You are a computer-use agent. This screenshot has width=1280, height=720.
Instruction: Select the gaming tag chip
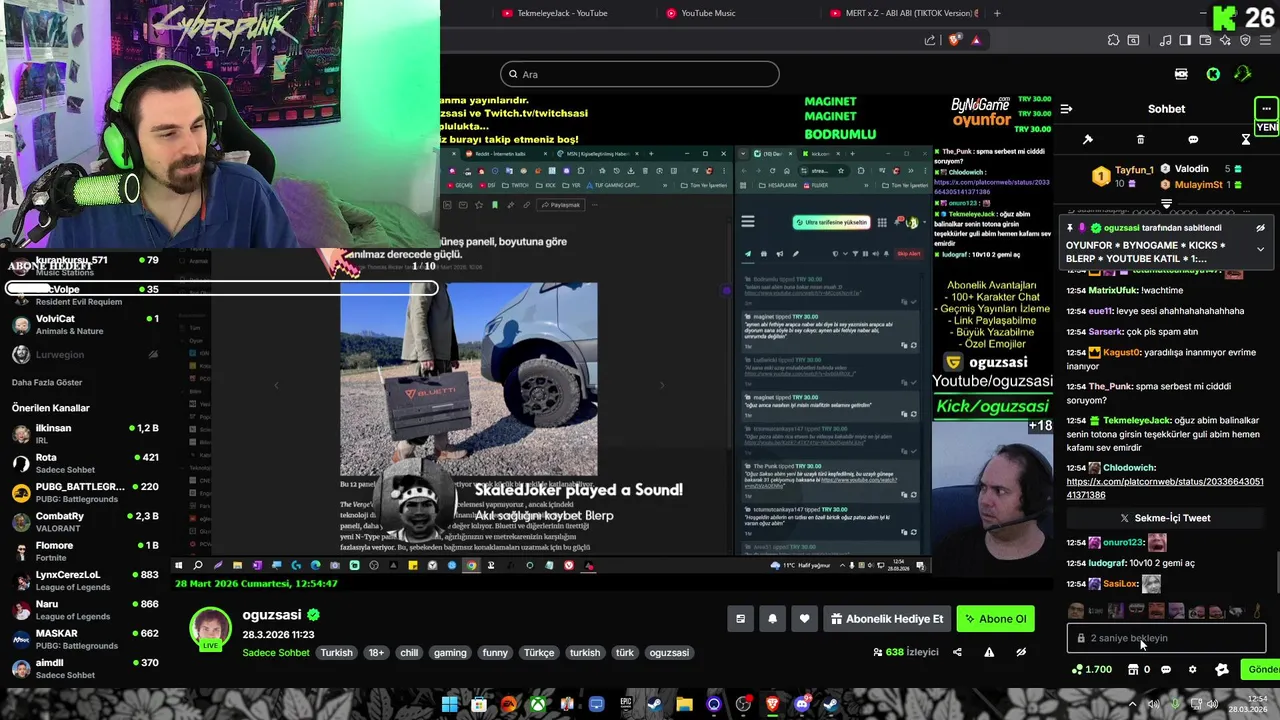pos(450,653)
